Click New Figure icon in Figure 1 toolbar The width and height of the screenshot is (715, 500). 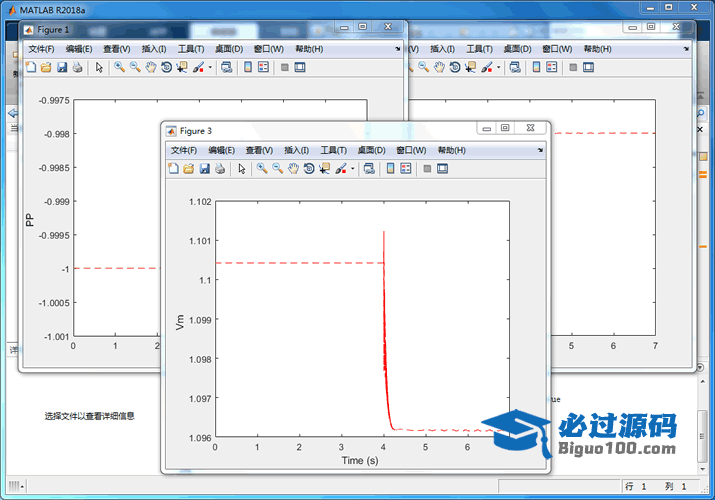coord(31,67)
